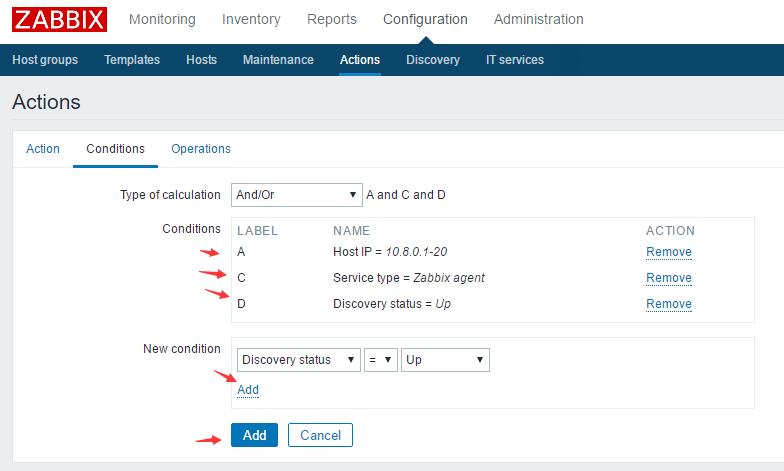The width and height of the screenshot is (784, 471).
Task: Open the IT services section
Action: (x=514, y=60)
